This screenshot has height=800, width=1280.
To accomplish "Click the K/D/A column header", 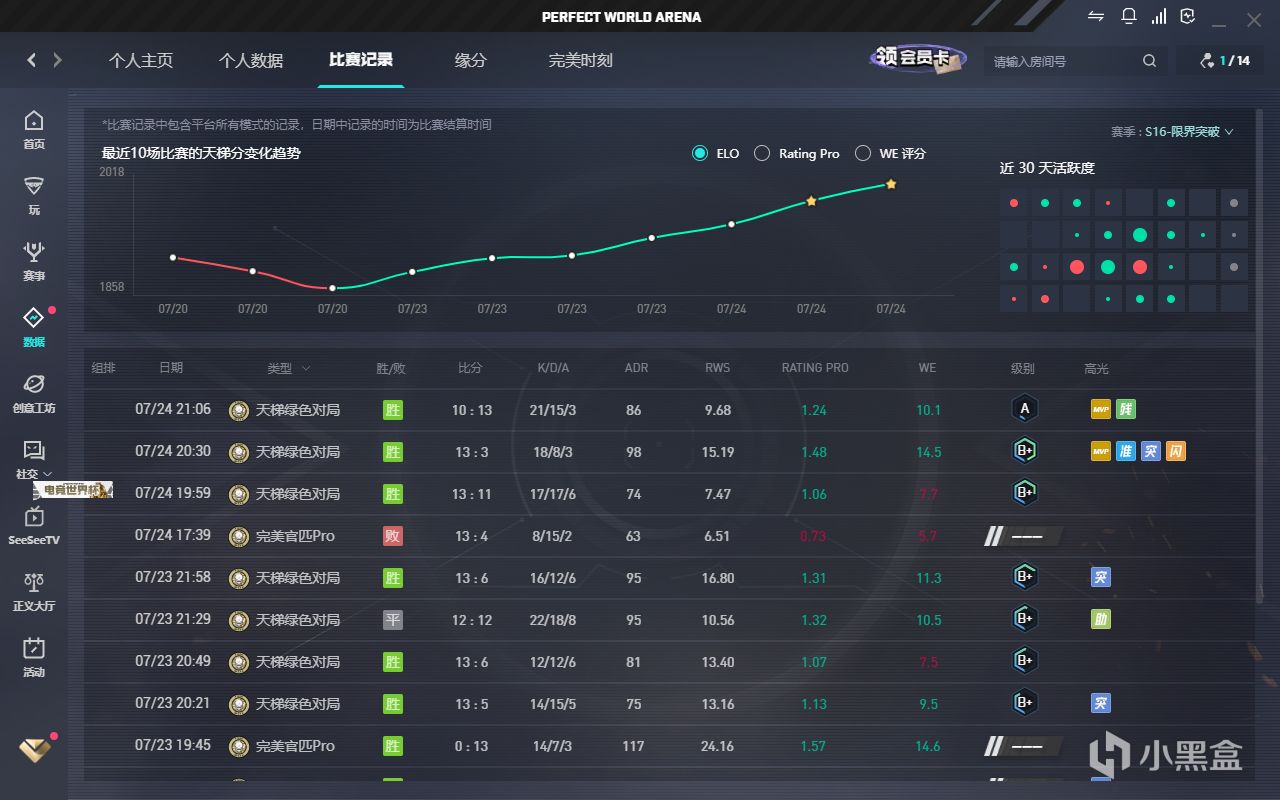I will 553,368.
